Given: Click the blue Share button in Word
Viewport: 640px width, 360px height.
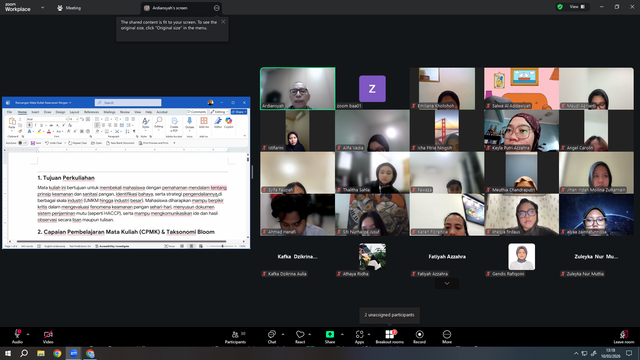Looking at the screenshot, I should click(x=239, y=112).
